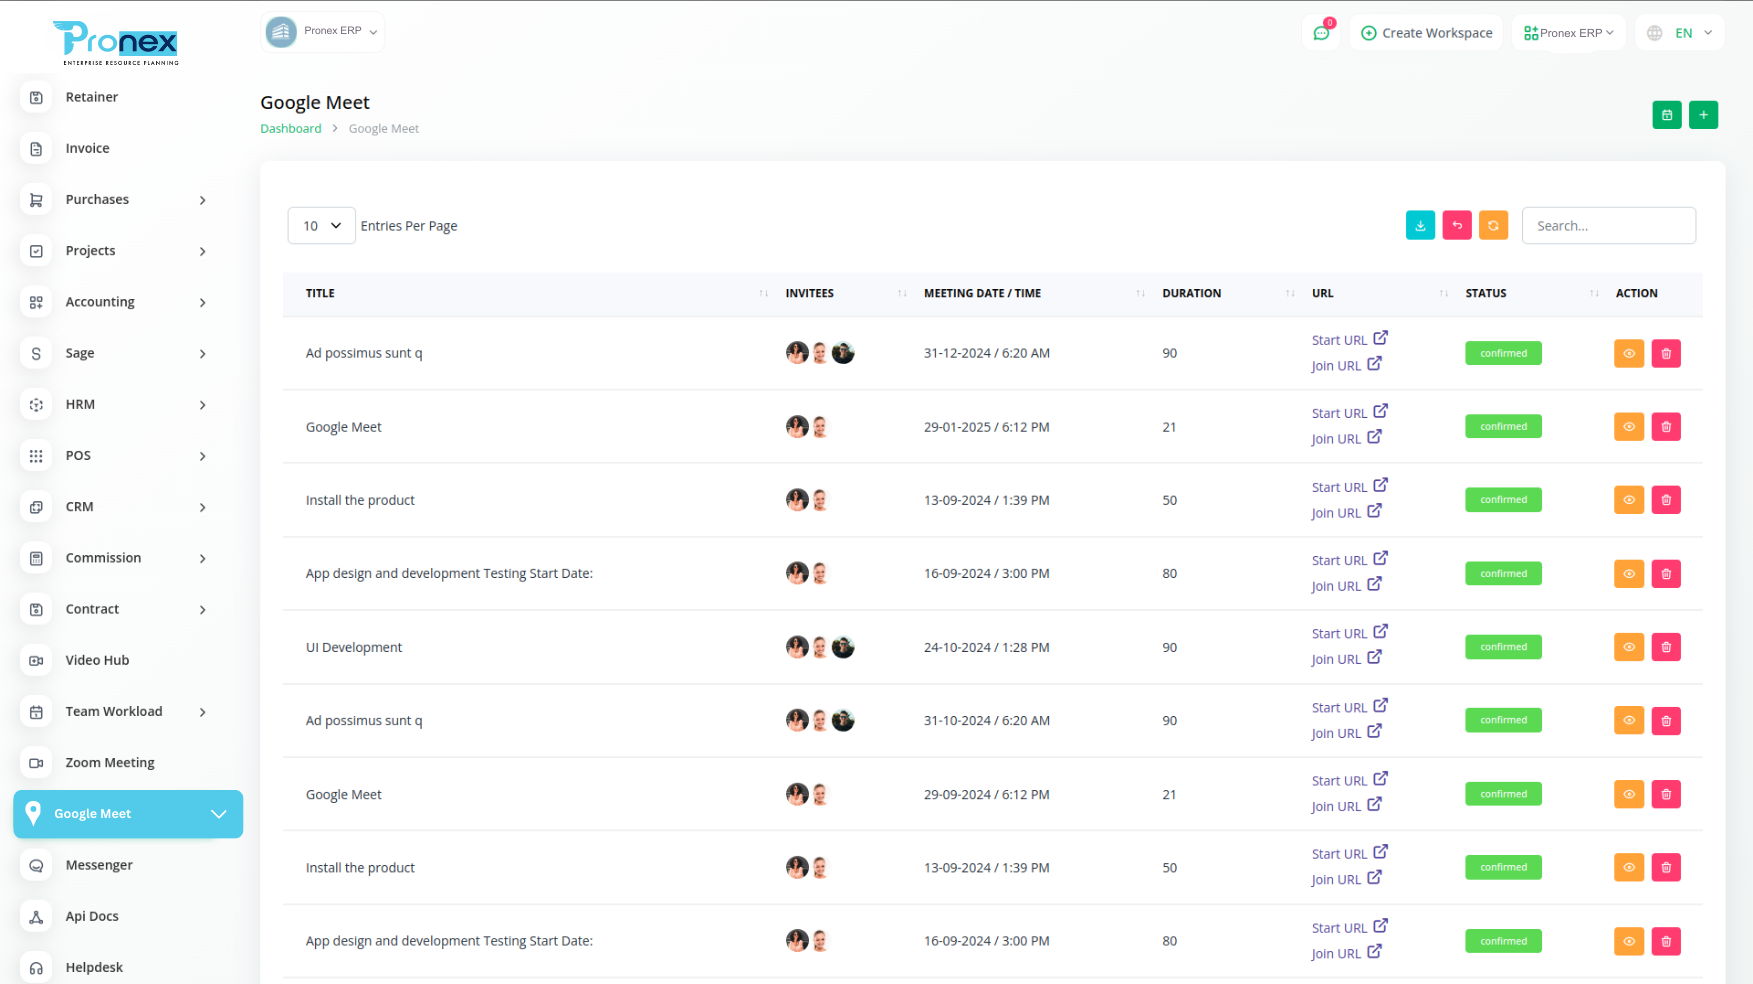View the last App design meeting row
Screen dimensions: 1753x984
click(x=1629, y=941)
